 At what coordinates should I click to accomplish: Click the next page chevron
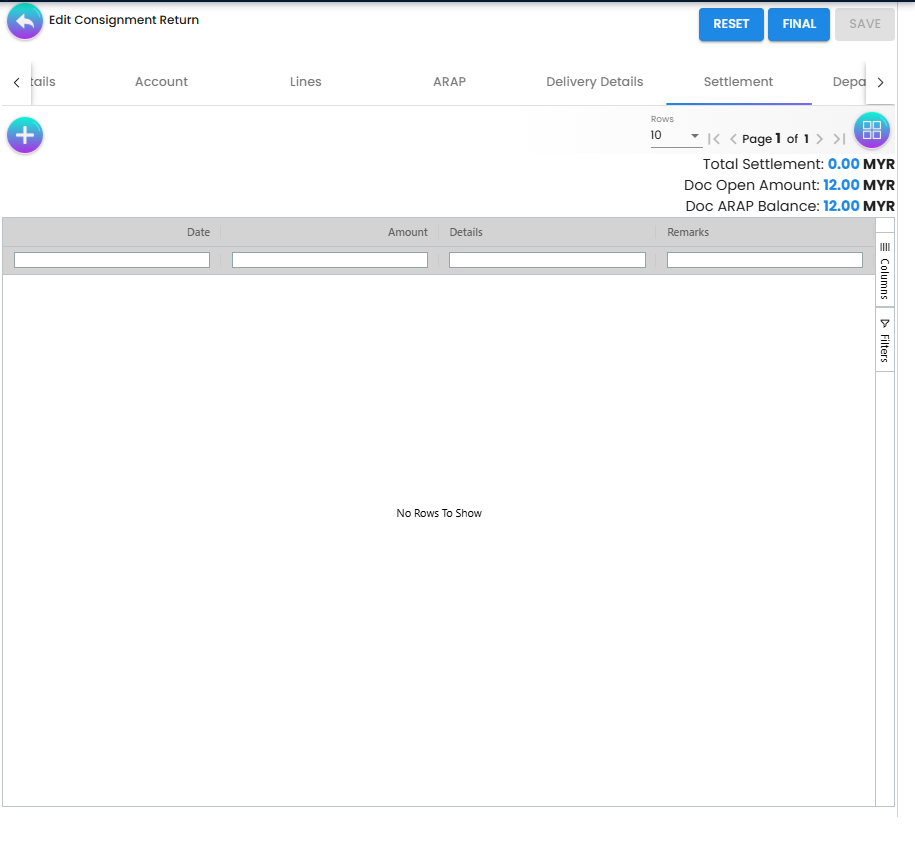point(820,138)
